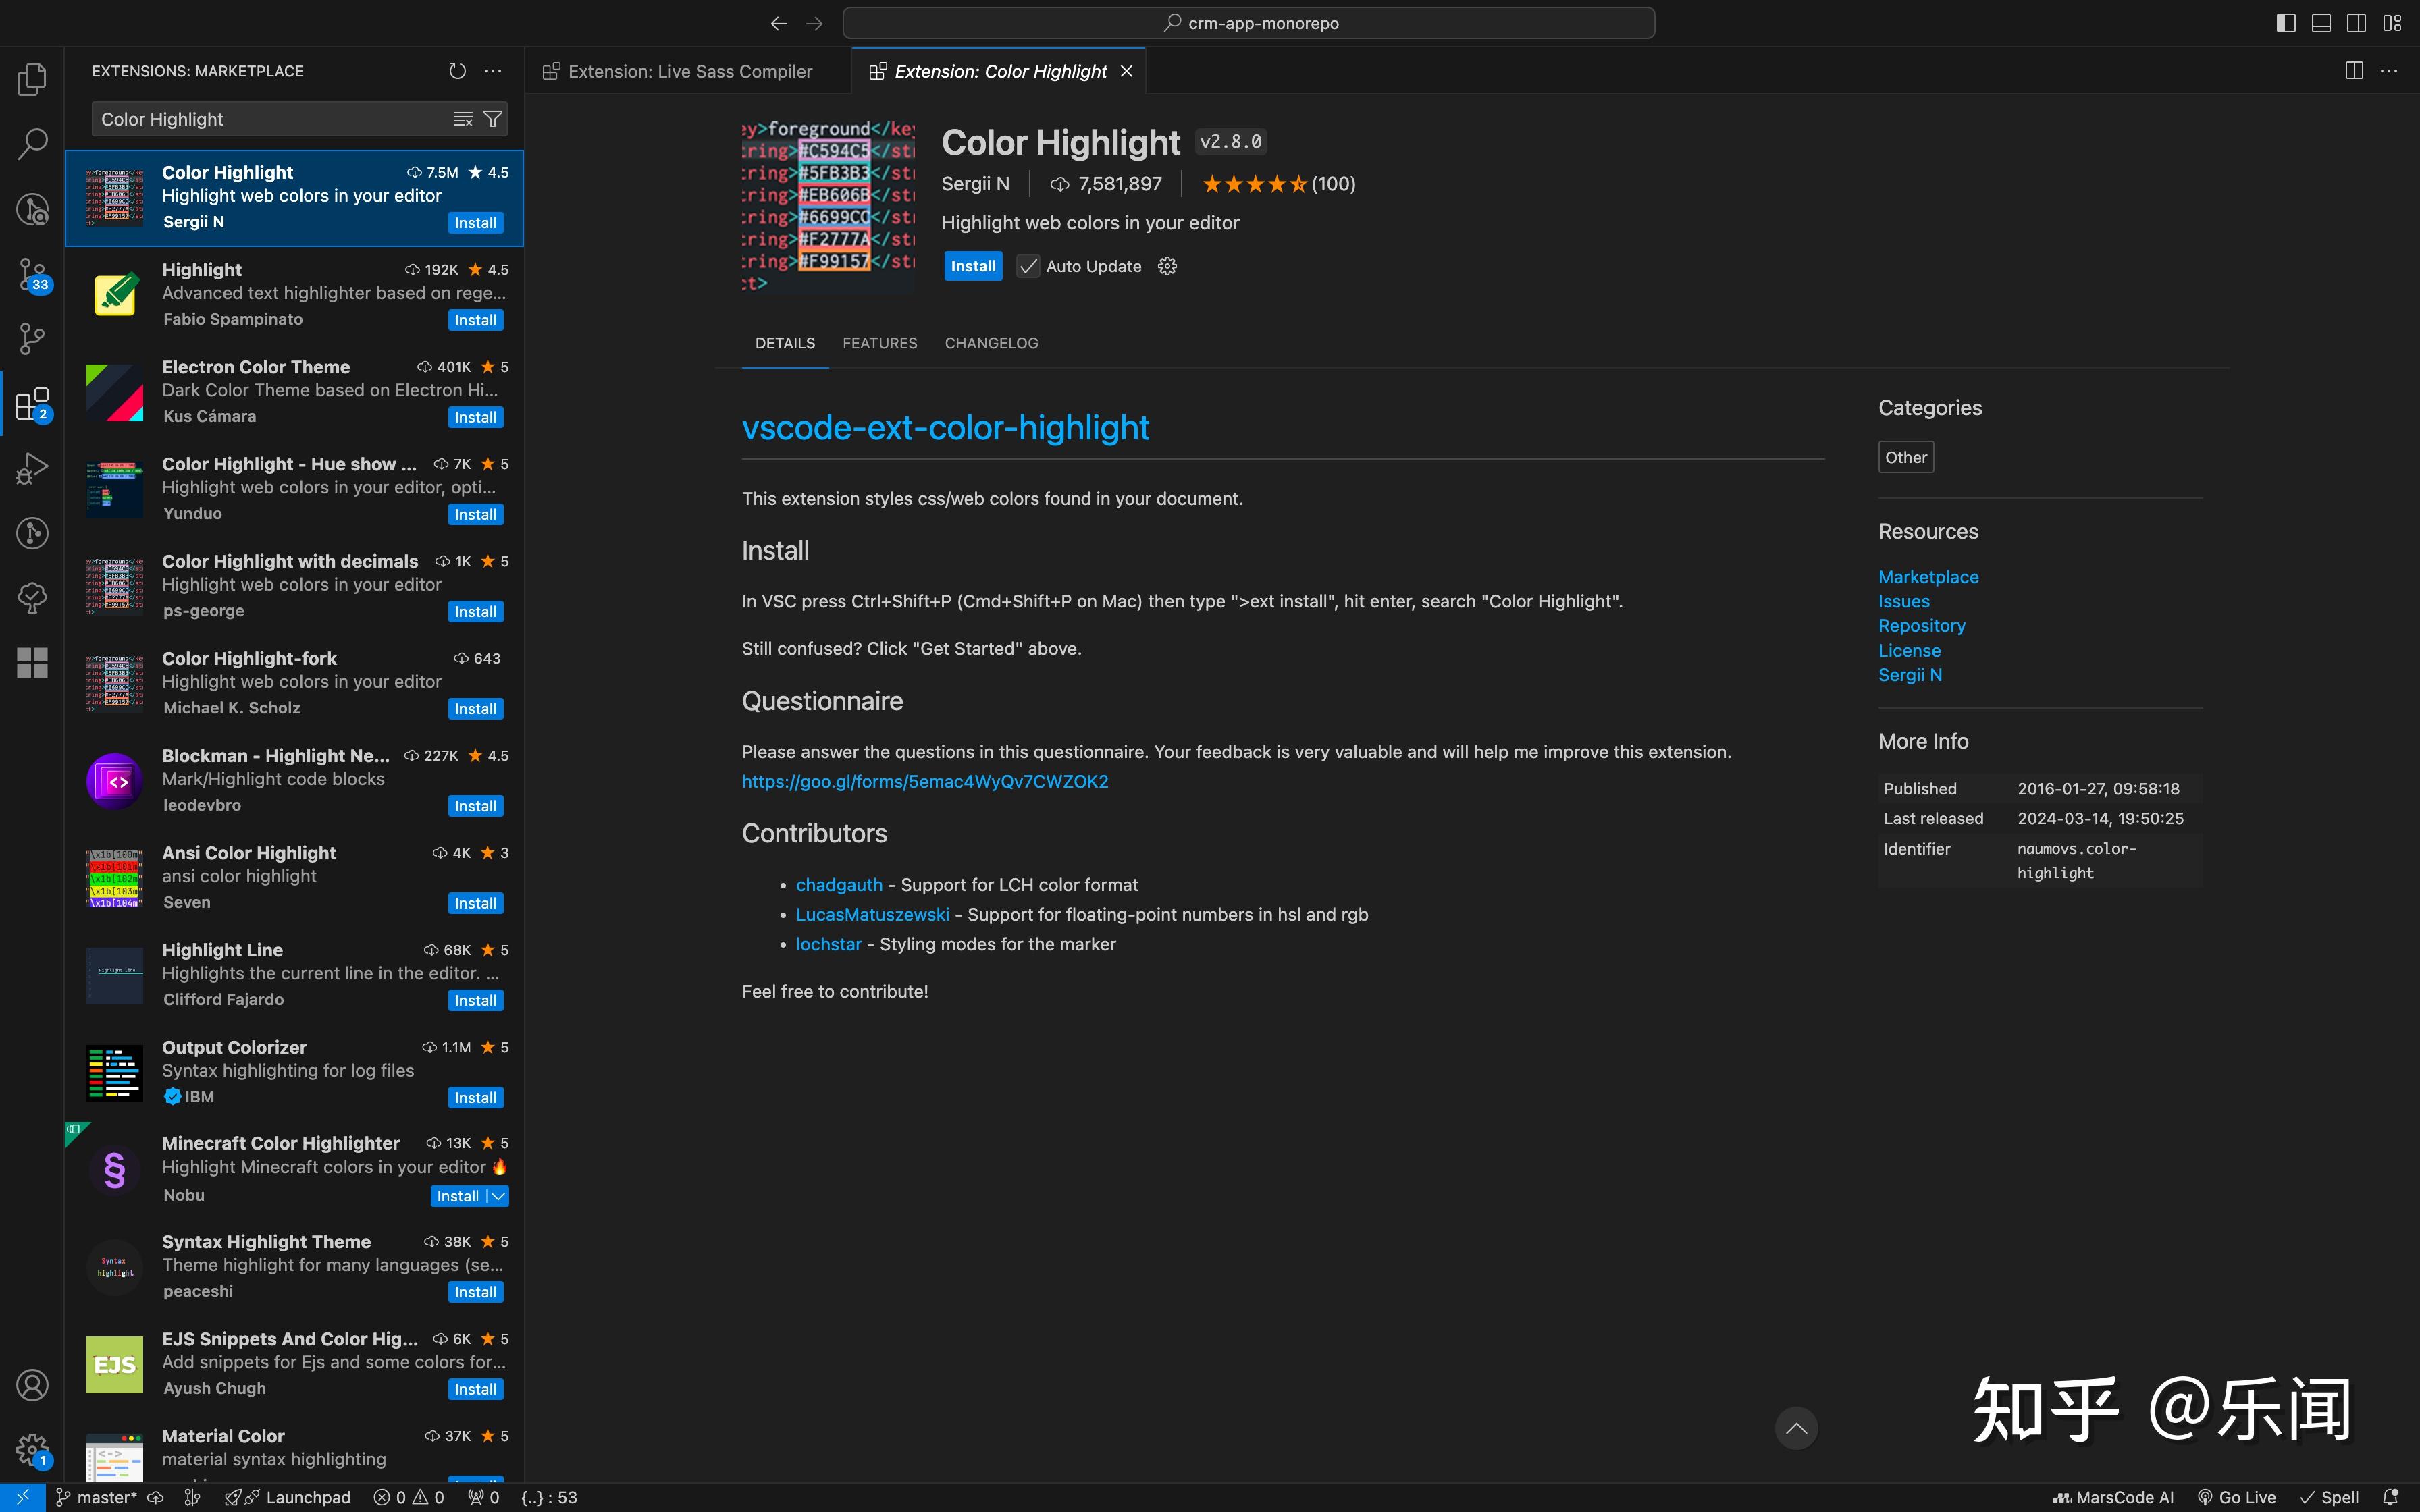Select Blockman - Highlight Nested Code Blocks entry
This screenshot has height=1512, width=2420.
click(x=294, y=781)
